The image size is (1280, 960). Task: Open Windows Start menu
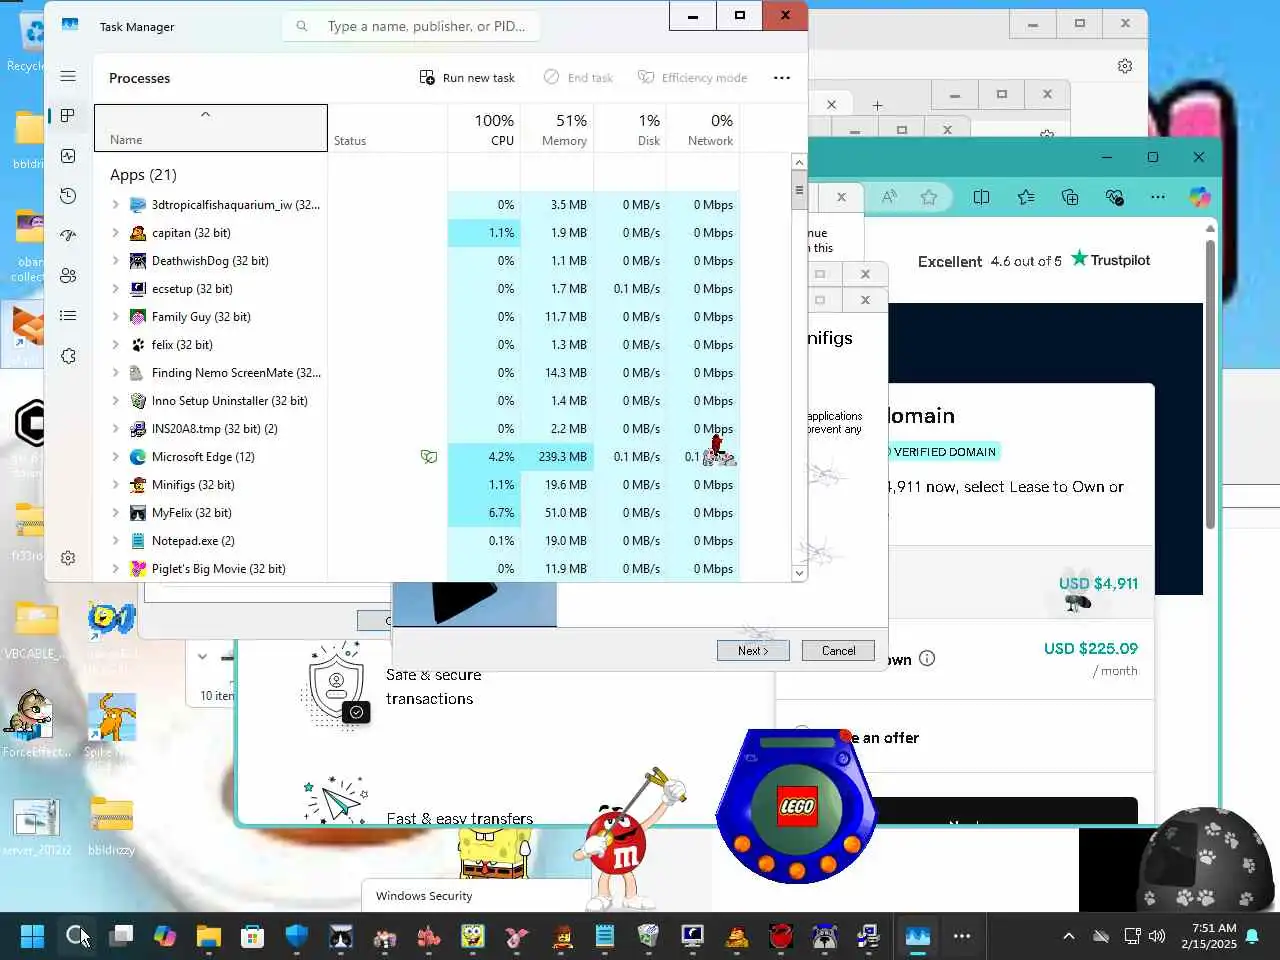click(x=32, y=936)
